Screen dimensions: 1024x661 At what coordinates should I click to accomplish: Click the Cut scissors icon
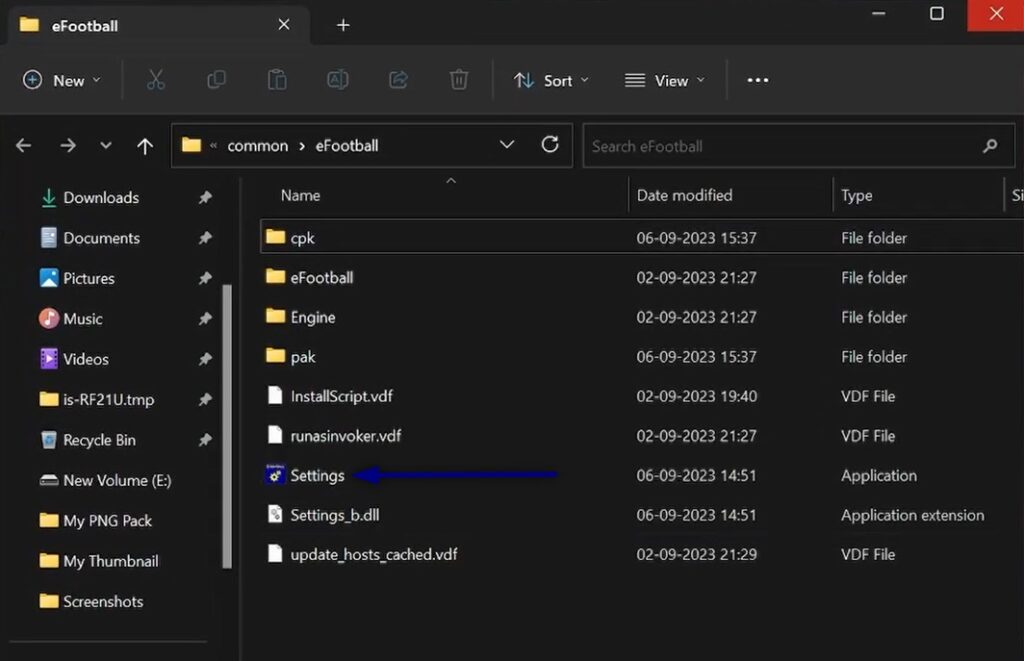tap(155, 80)
